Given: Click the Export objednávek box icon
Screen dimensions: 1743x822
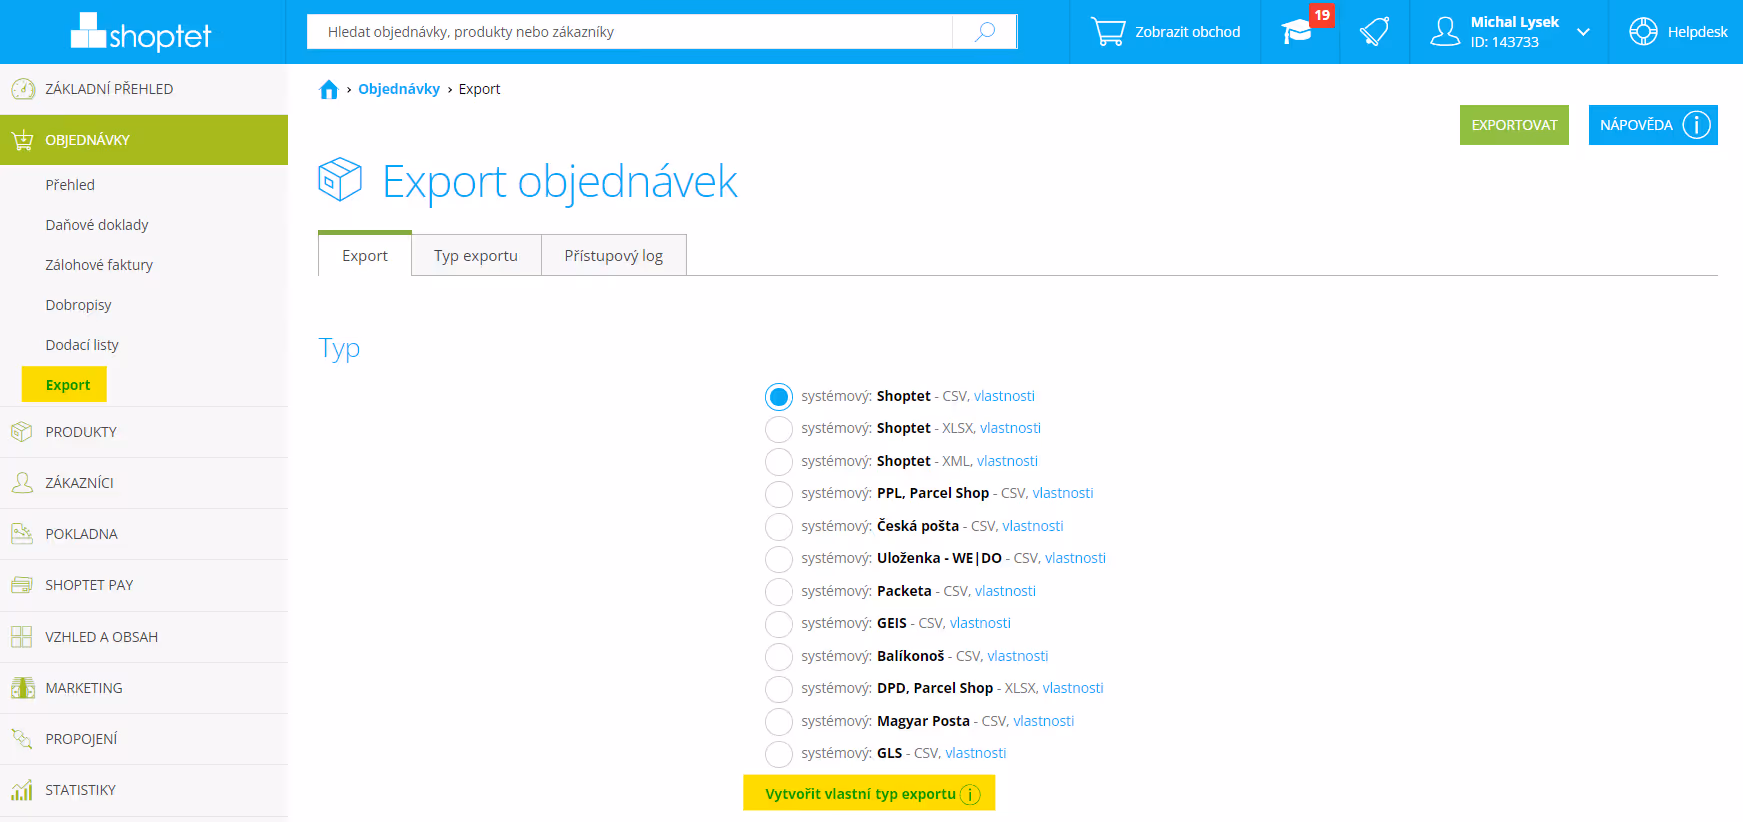Looking at the screenshot, I should [340, 180].
